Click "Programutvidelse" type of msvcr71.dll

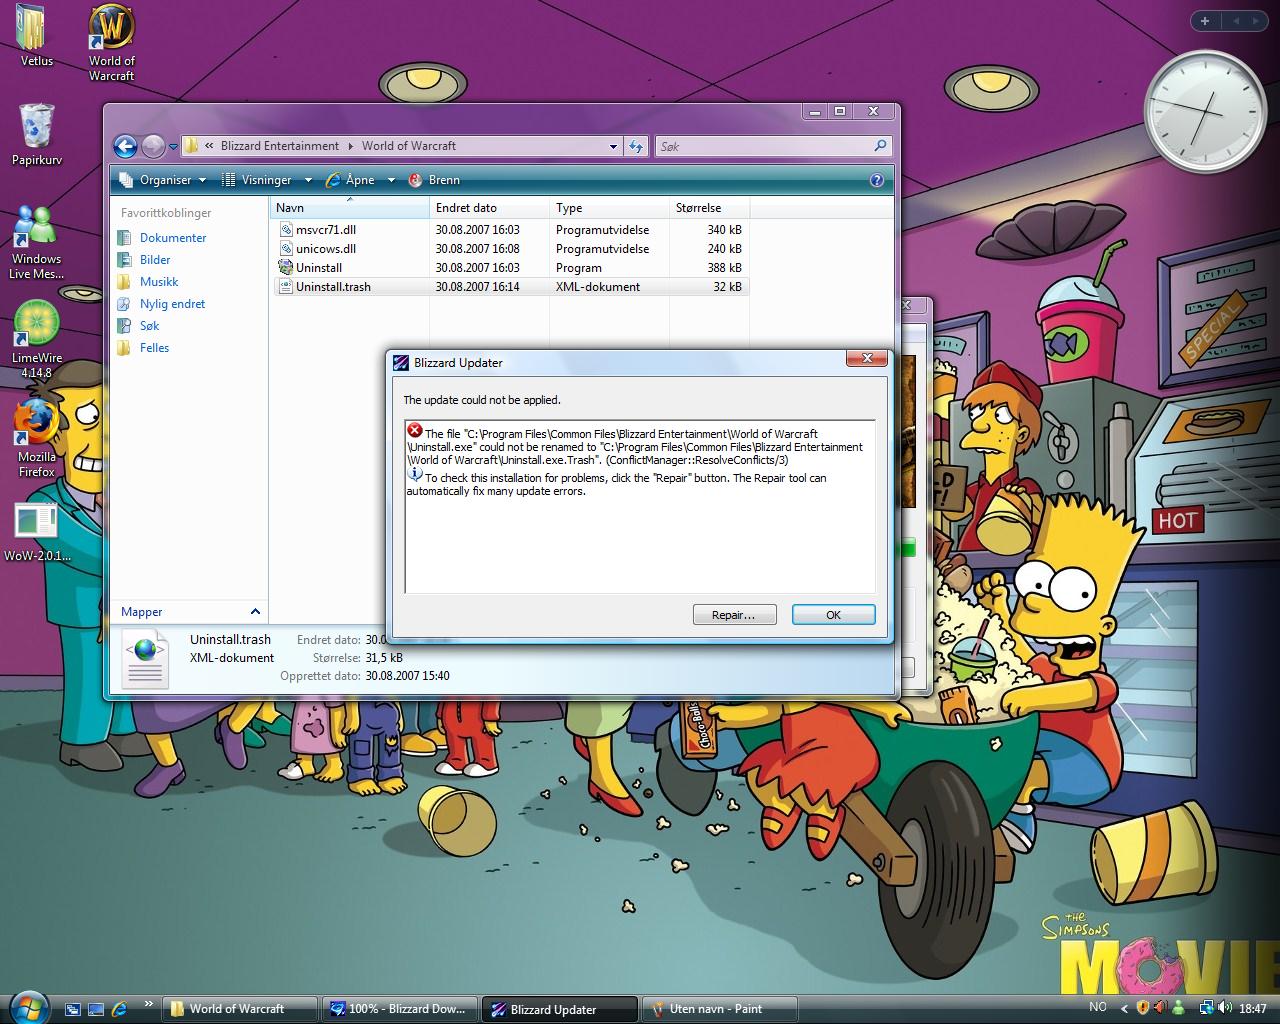click(x=602, y=230)
